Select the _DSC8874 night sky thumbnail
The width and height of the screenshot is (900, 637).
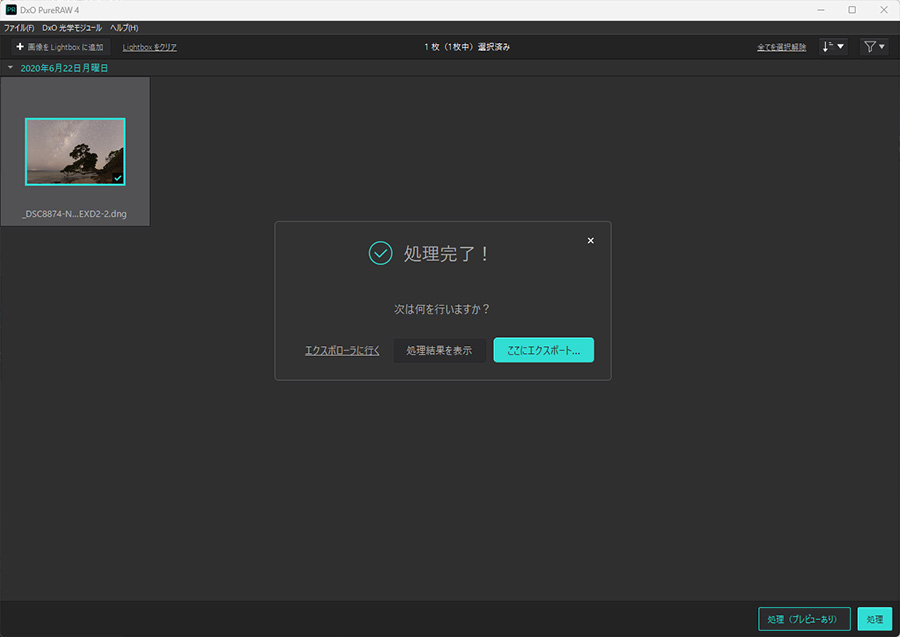pyautogui.click(x=75, y=152)
